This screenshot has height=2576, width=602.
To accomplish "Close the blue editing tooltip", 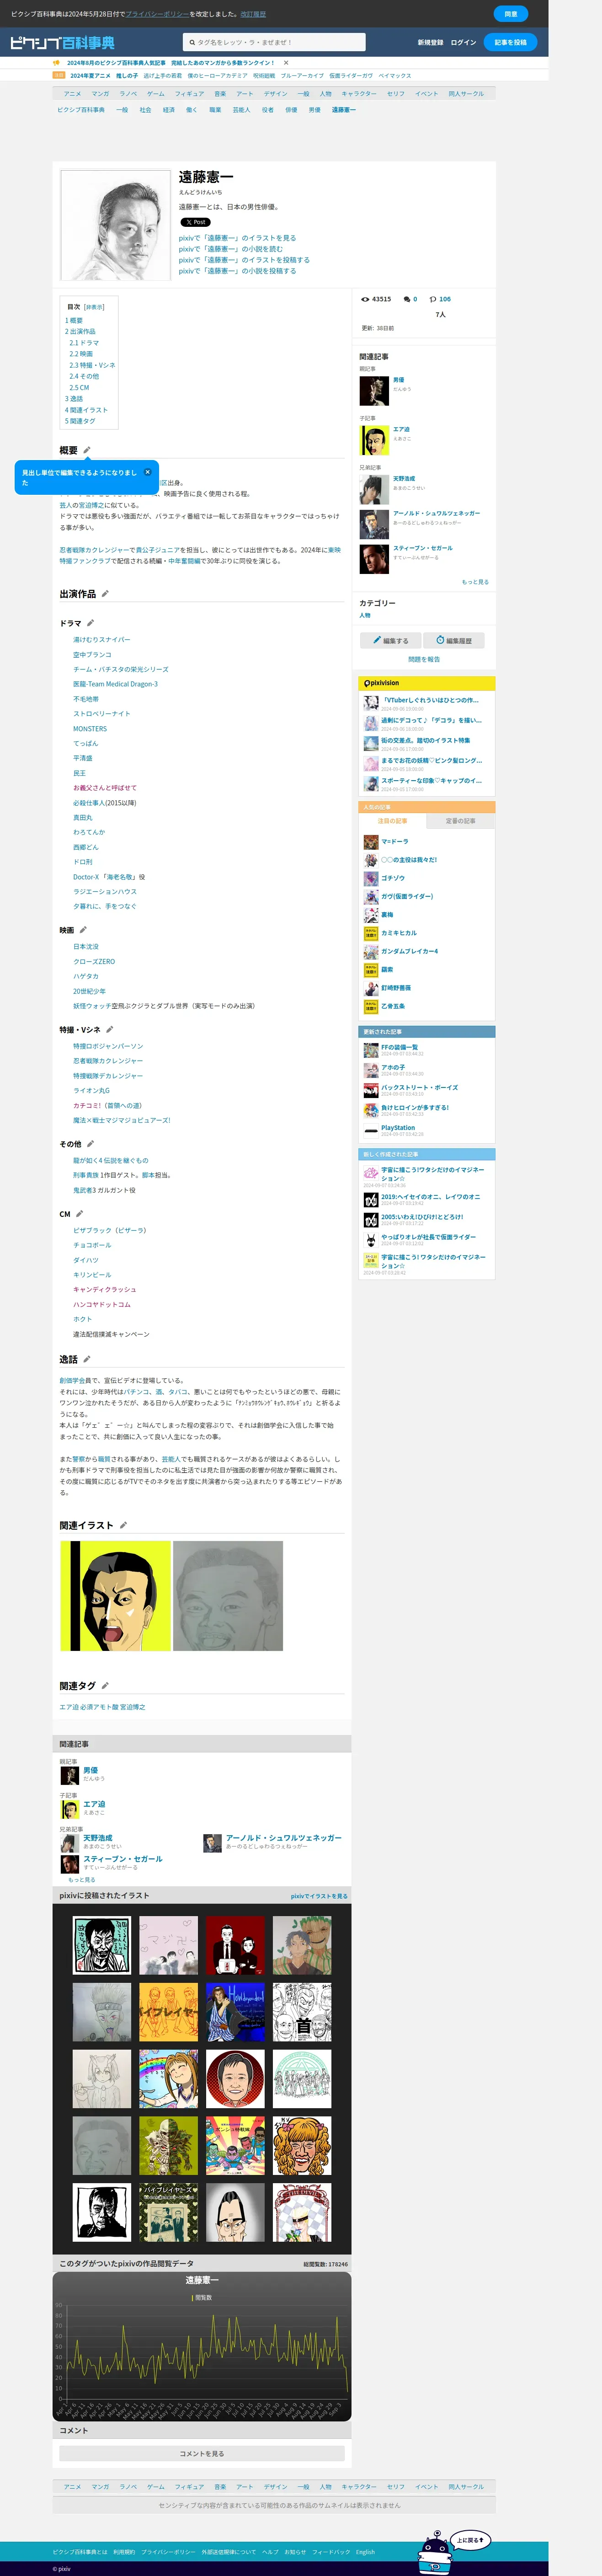I will pyautogui.click(x=148, y=472).
